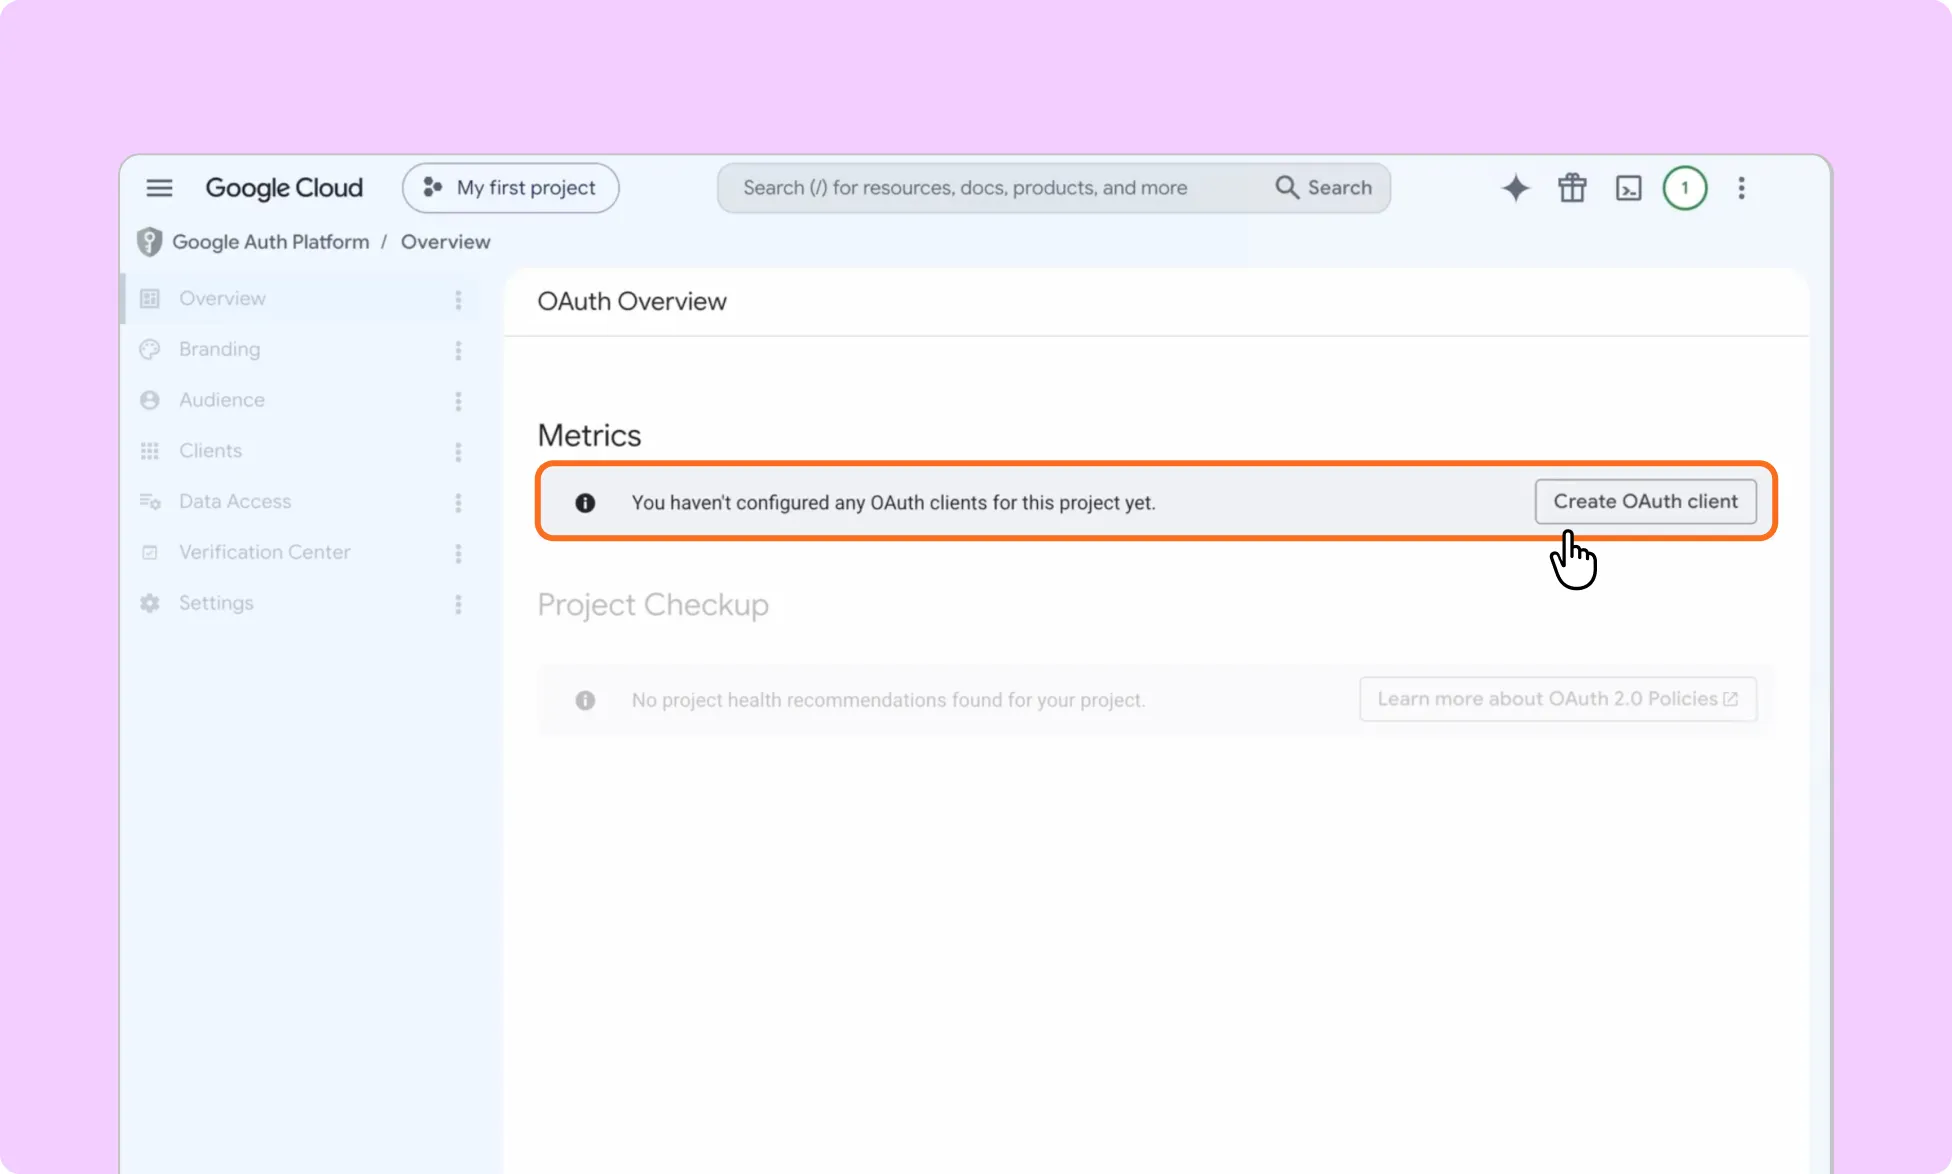Click the Overview dashboard sidebar icon
The image size is (1952, 1174).
[150, 298]
